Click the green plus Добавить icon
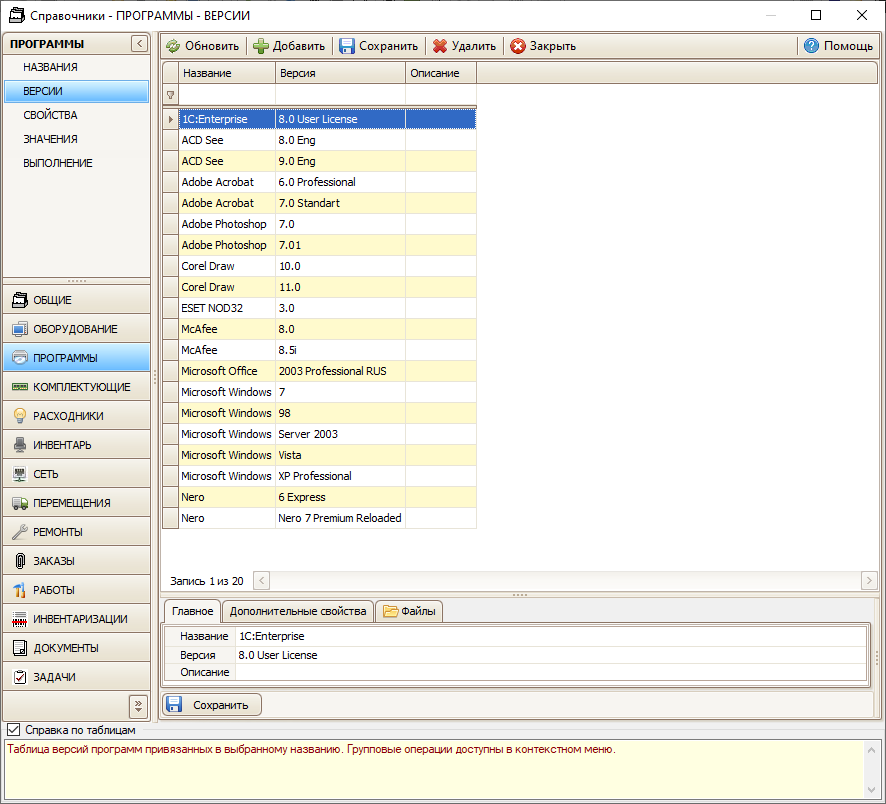The width and height of the screenshot is (886, 804). (x=260, y=46)
